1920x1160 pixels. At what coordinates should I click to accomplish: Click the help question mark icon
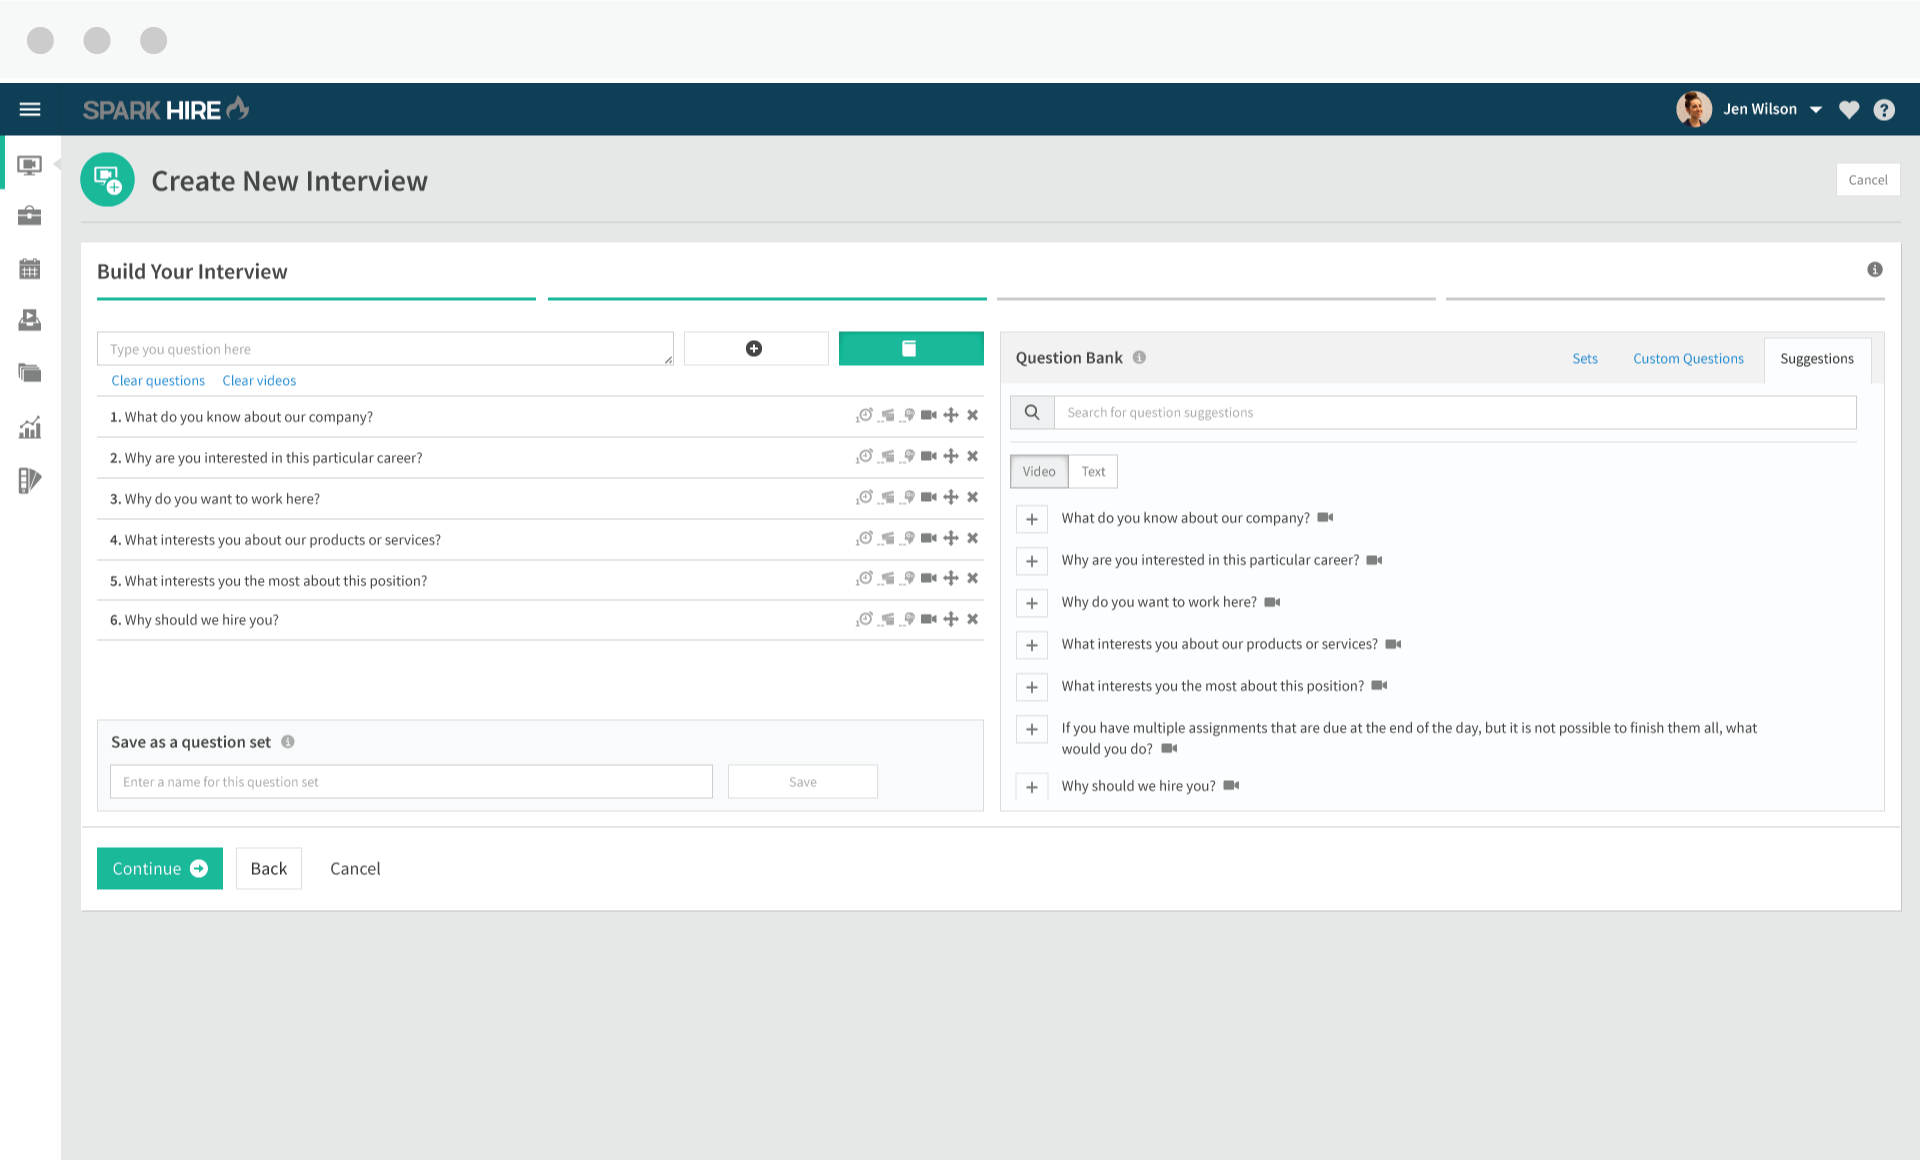[x=1884, y=110]
